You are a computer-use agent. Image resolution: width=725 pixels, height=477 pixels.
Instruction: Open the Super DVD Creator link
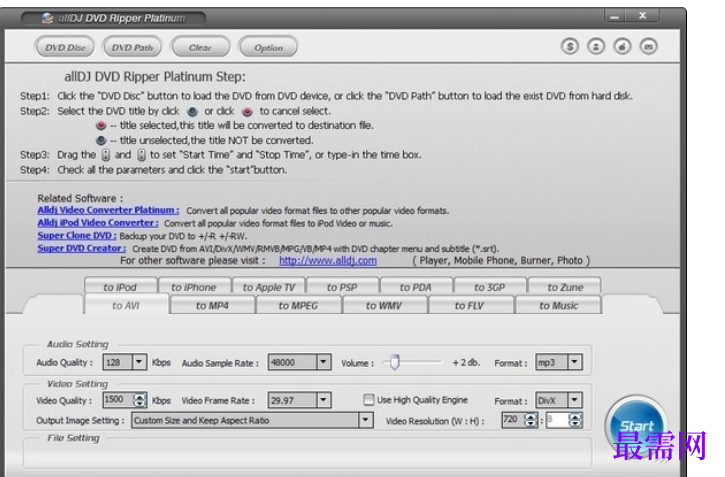[82, 248]
